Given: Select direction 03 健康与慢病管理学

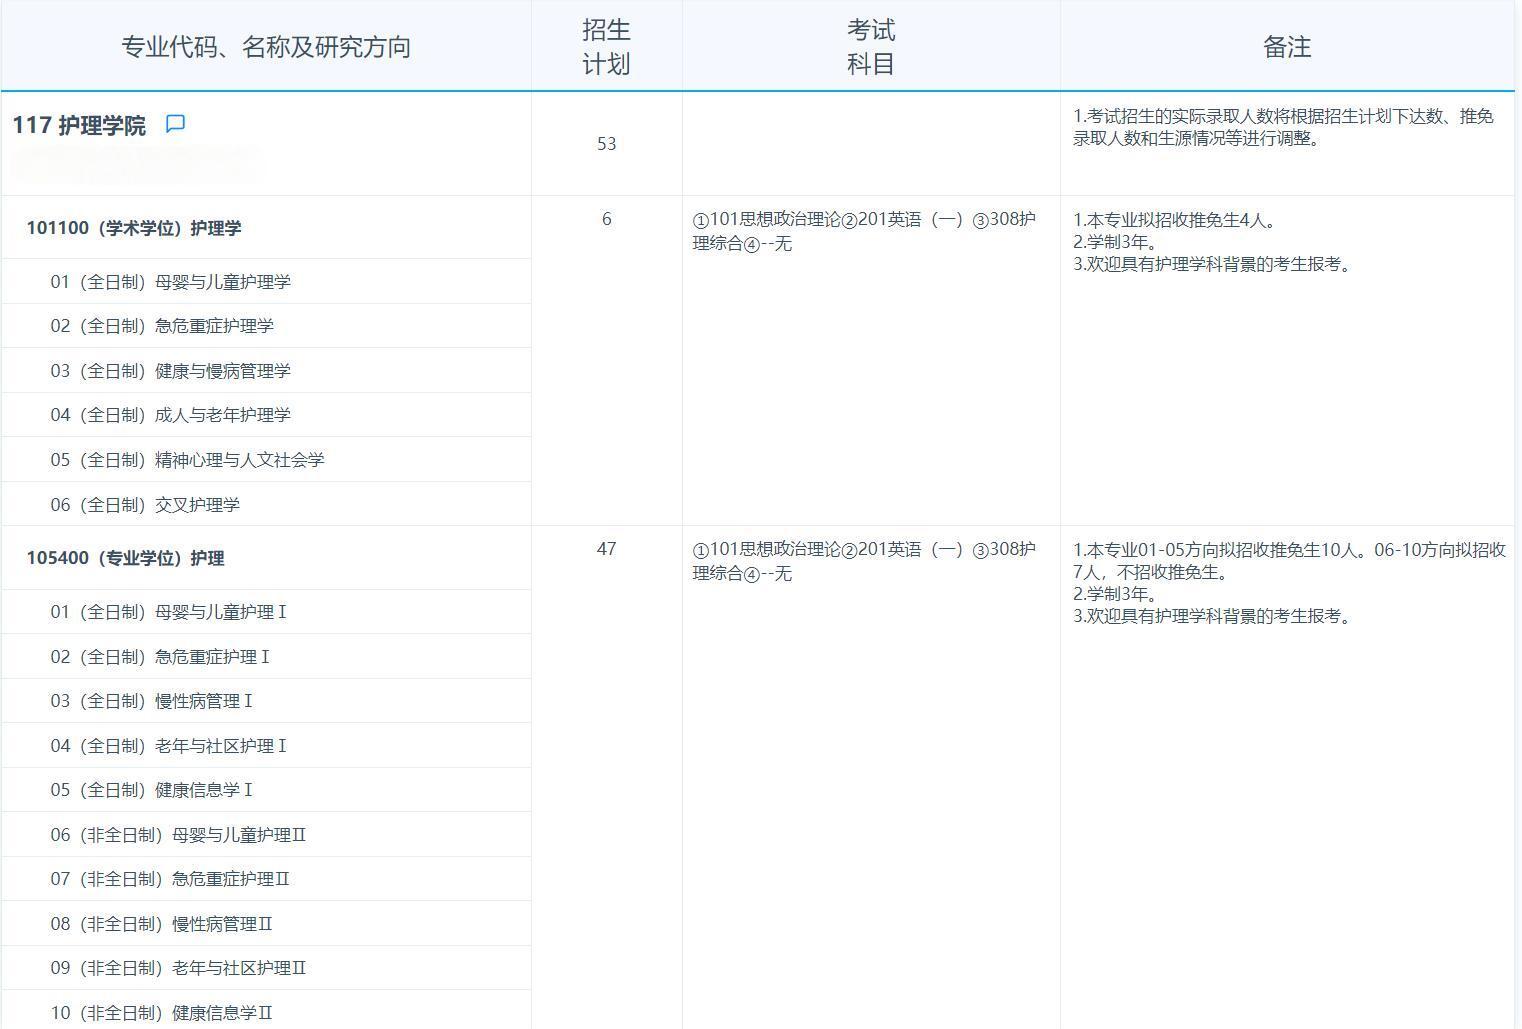Looking at the screenshot, I should click(x=172, y=370).
